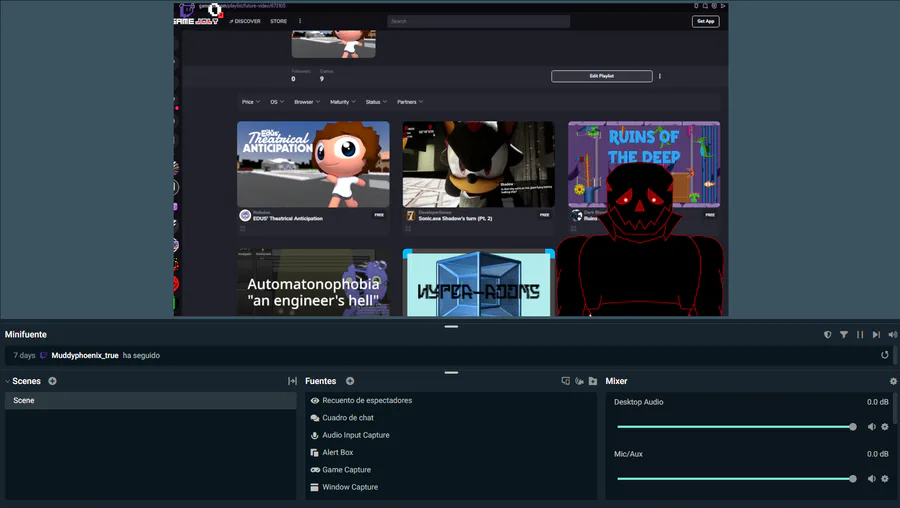Click the eye icon of Recuento de espectadores
Image resolution: width=900 pixels, height=508 pixels.
click(315, 401)
